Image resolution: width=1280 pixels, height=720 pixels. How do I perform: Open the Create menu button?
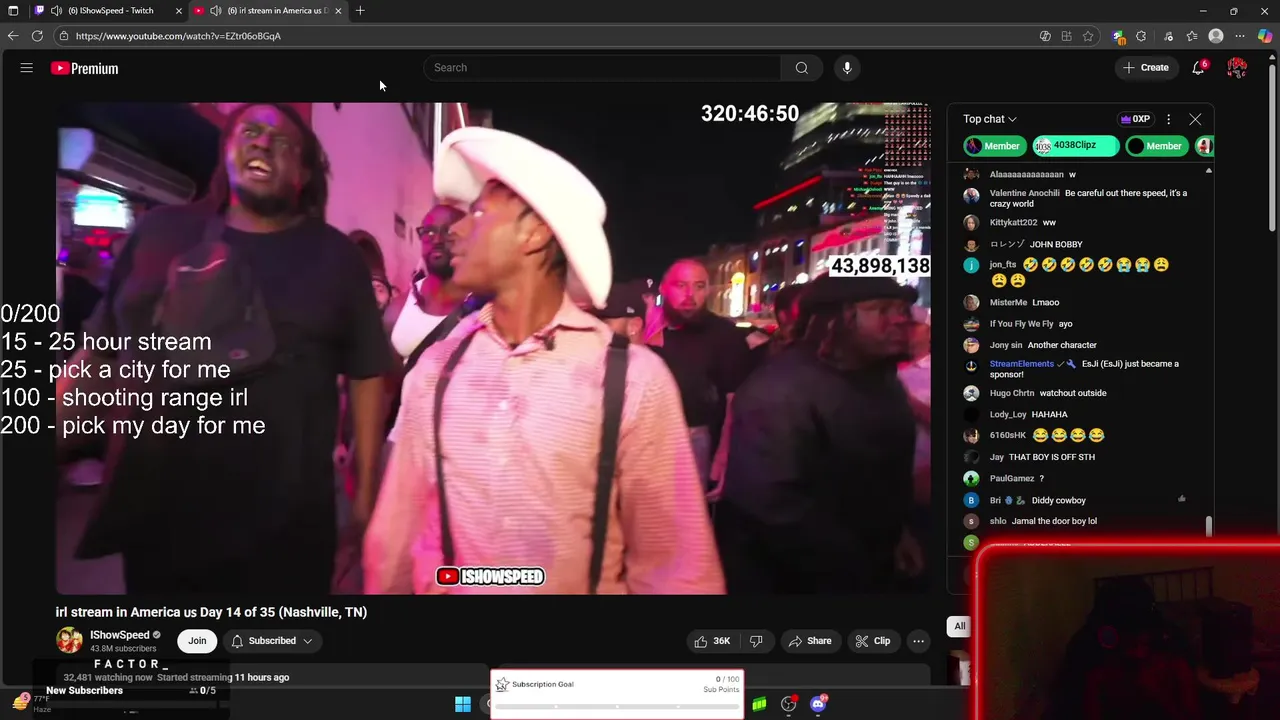coord(1146,68)
